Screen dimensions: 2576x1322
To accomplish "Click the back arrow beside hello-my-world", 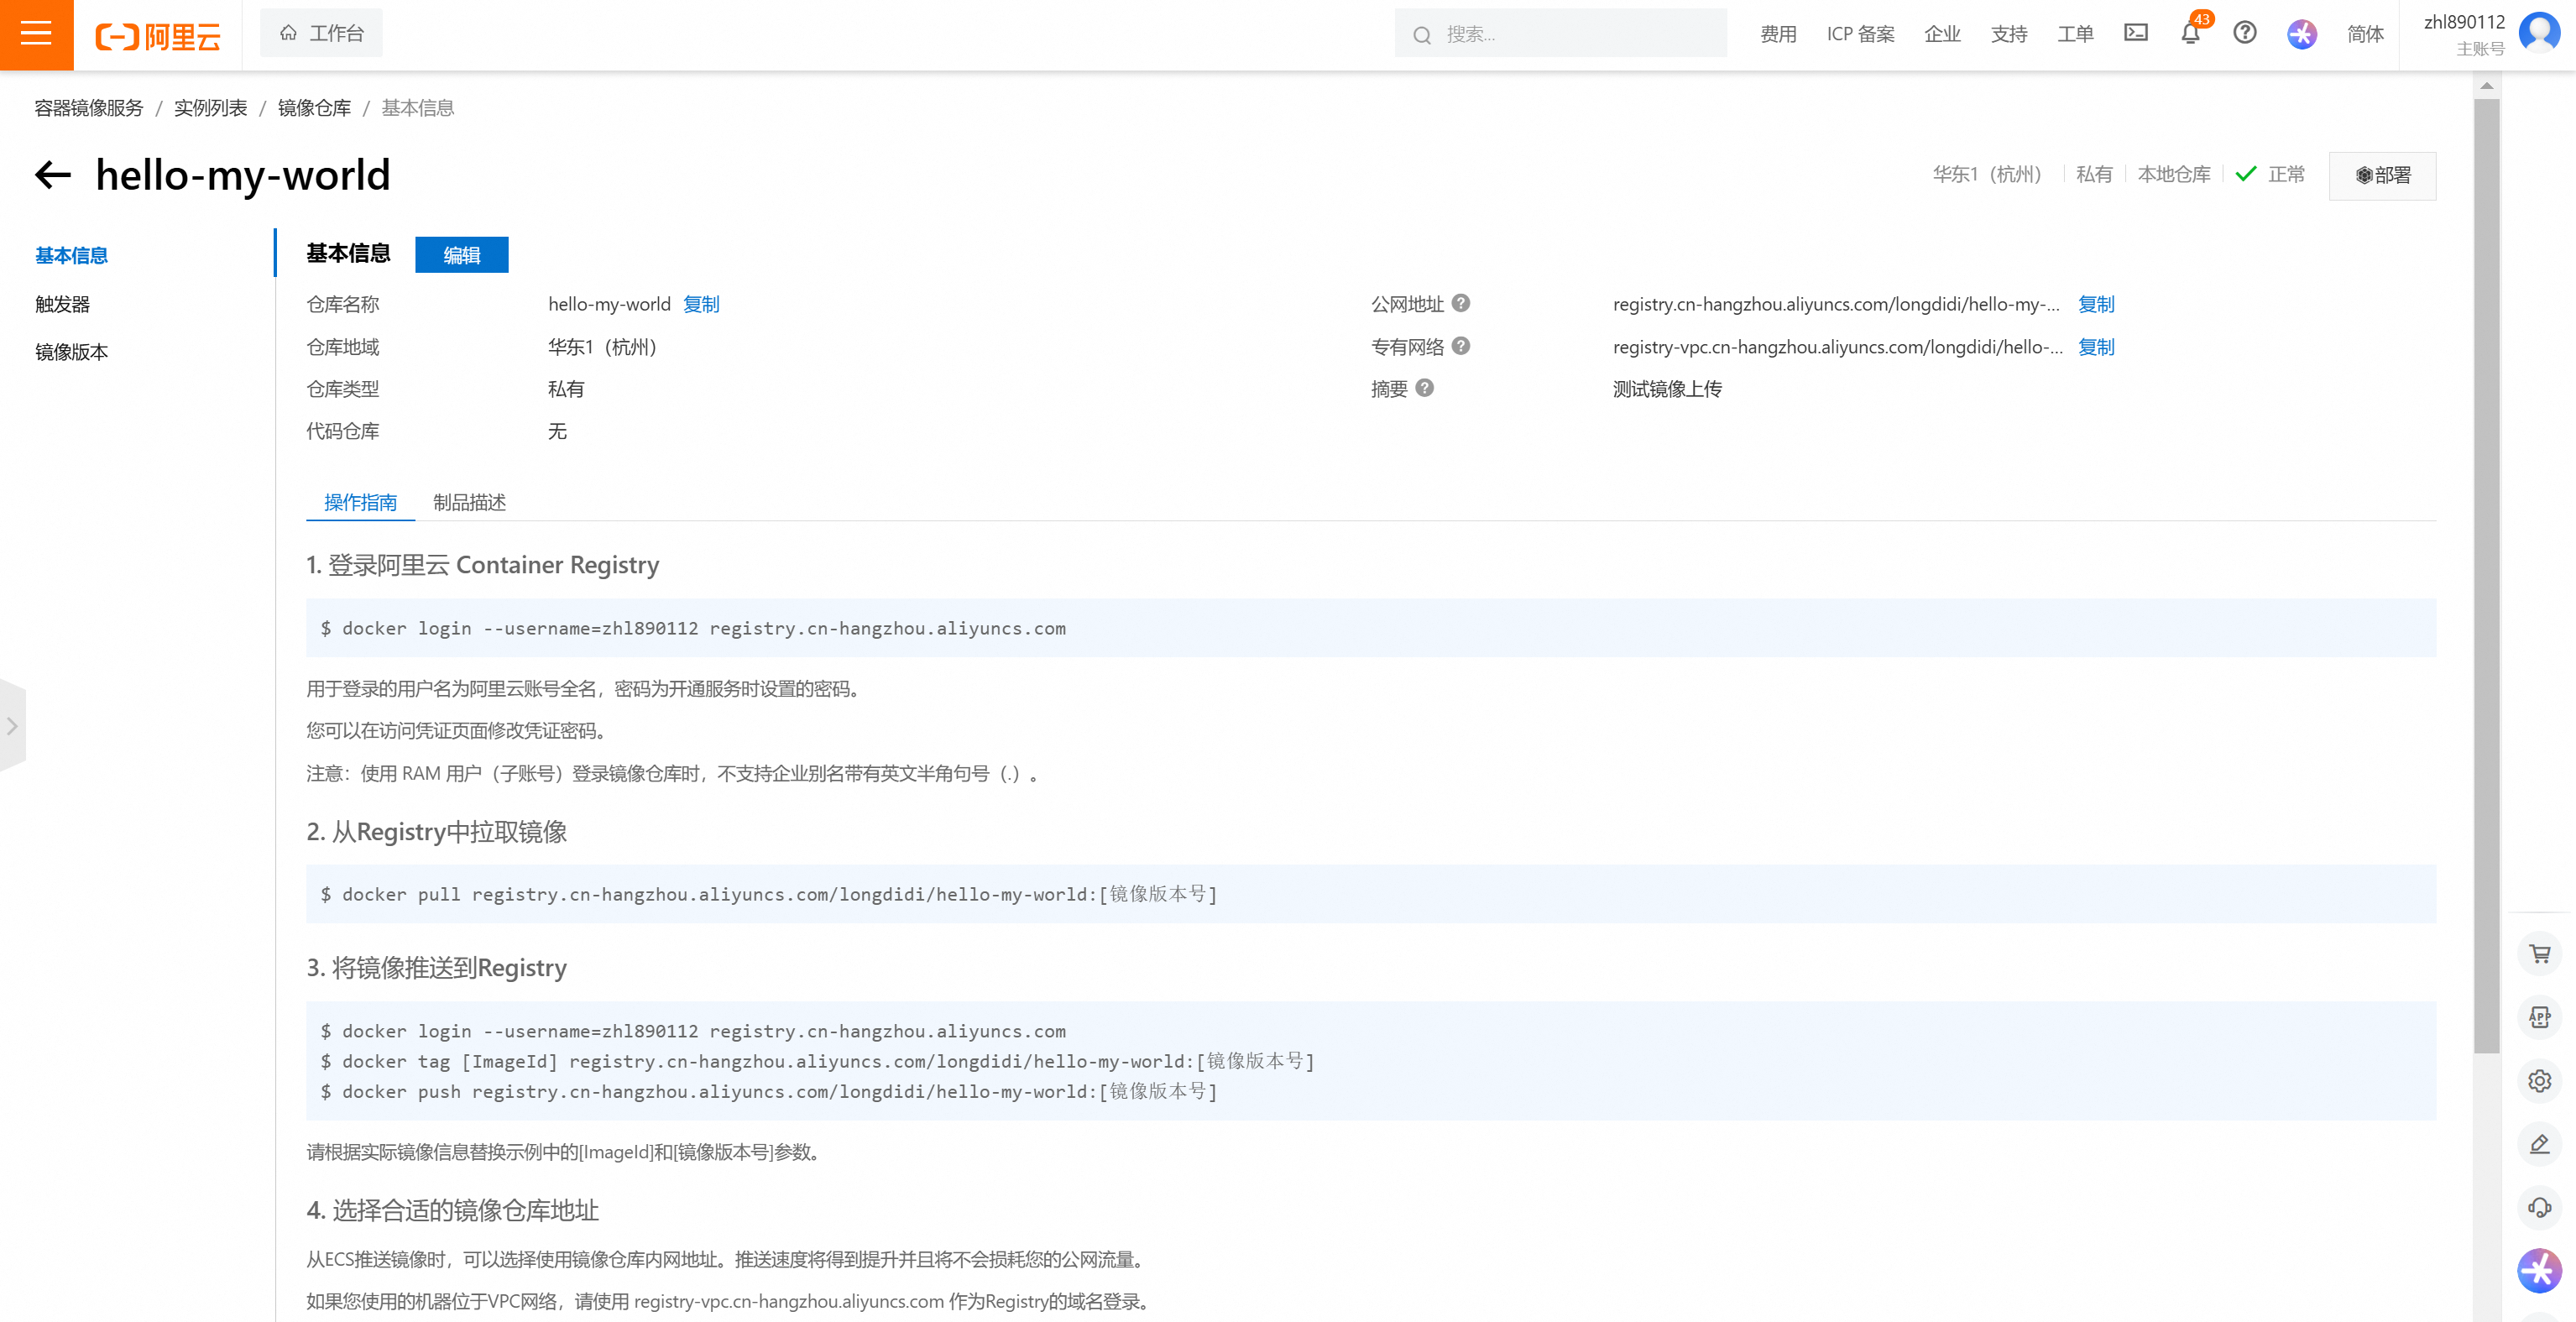I will point(53,175).
